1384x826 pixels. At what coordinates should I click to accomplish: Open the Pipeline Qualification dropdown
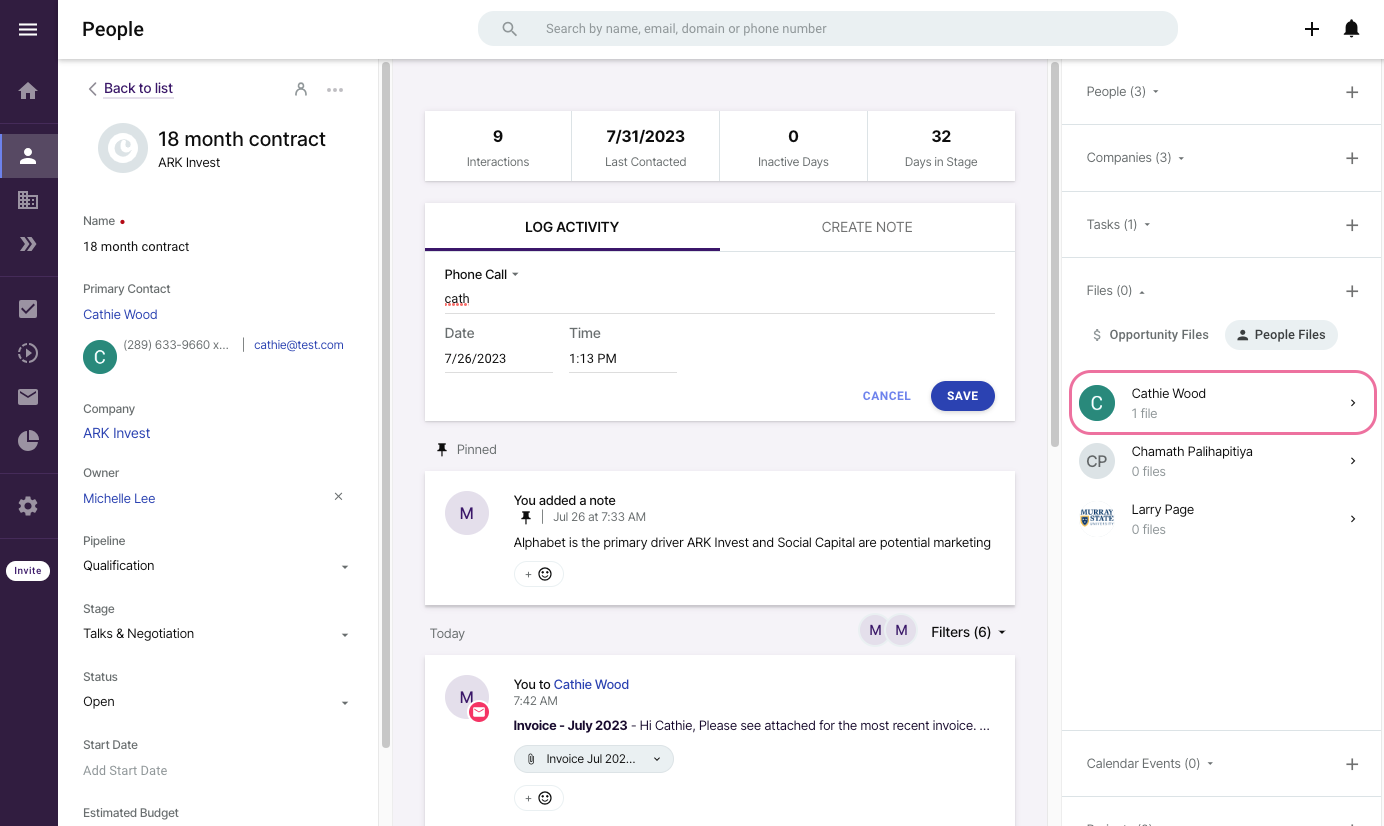(x=216, y=566)
